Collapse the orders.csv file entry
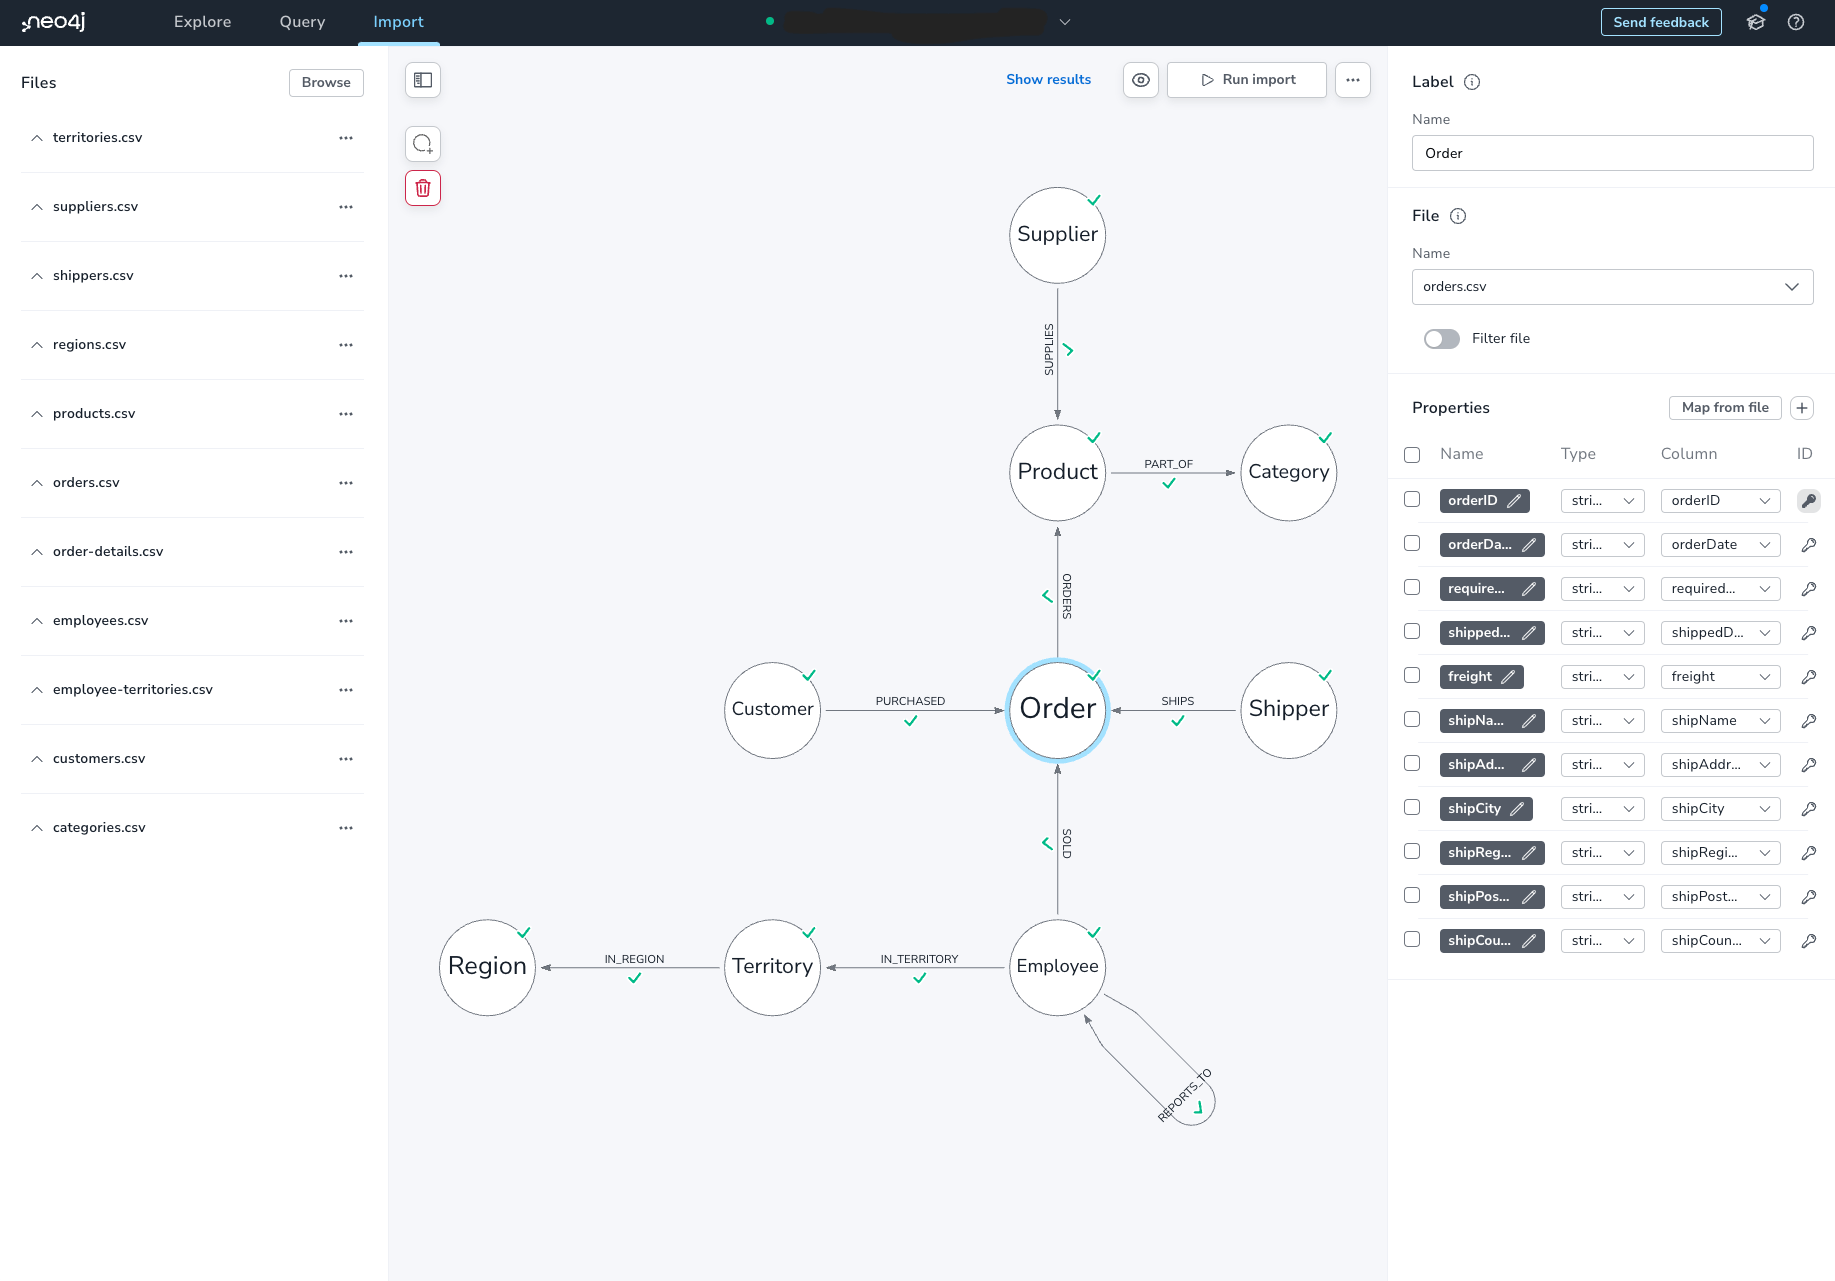Viewport: 1835px width, 1281px height. point(36,482)
